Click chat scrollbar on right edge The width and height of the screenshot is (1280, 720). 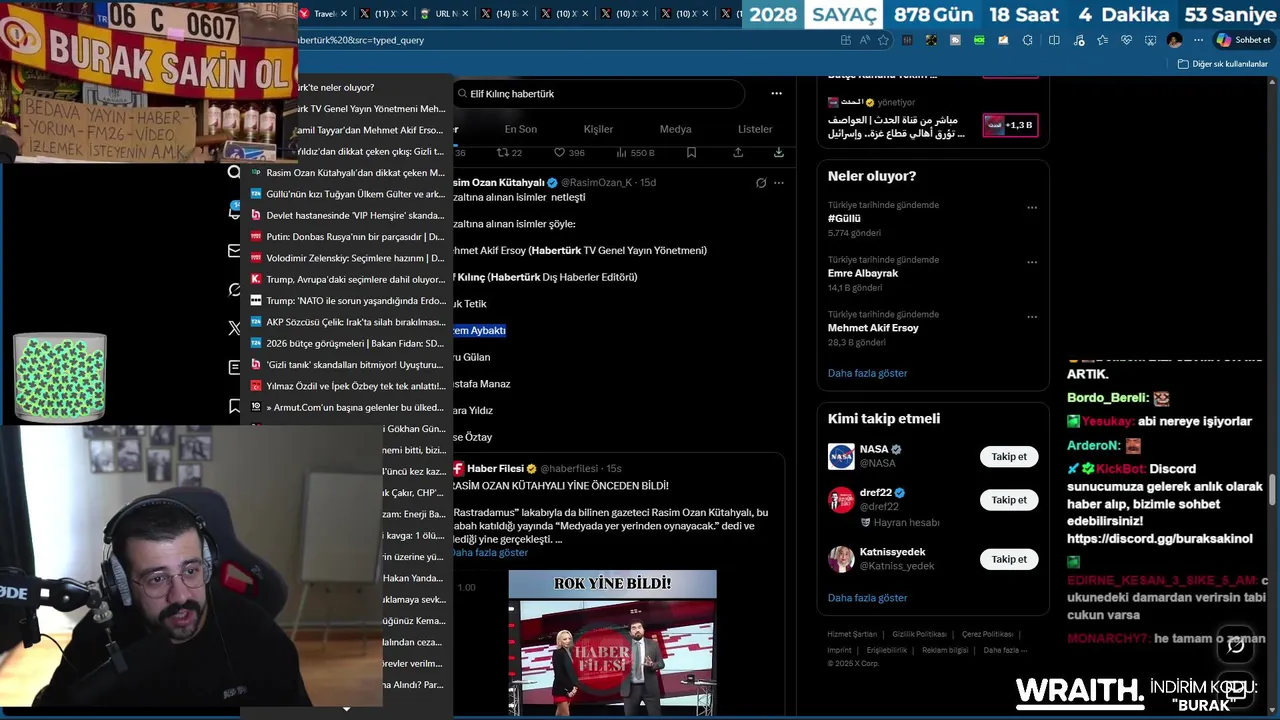[x=1273, y=490]
